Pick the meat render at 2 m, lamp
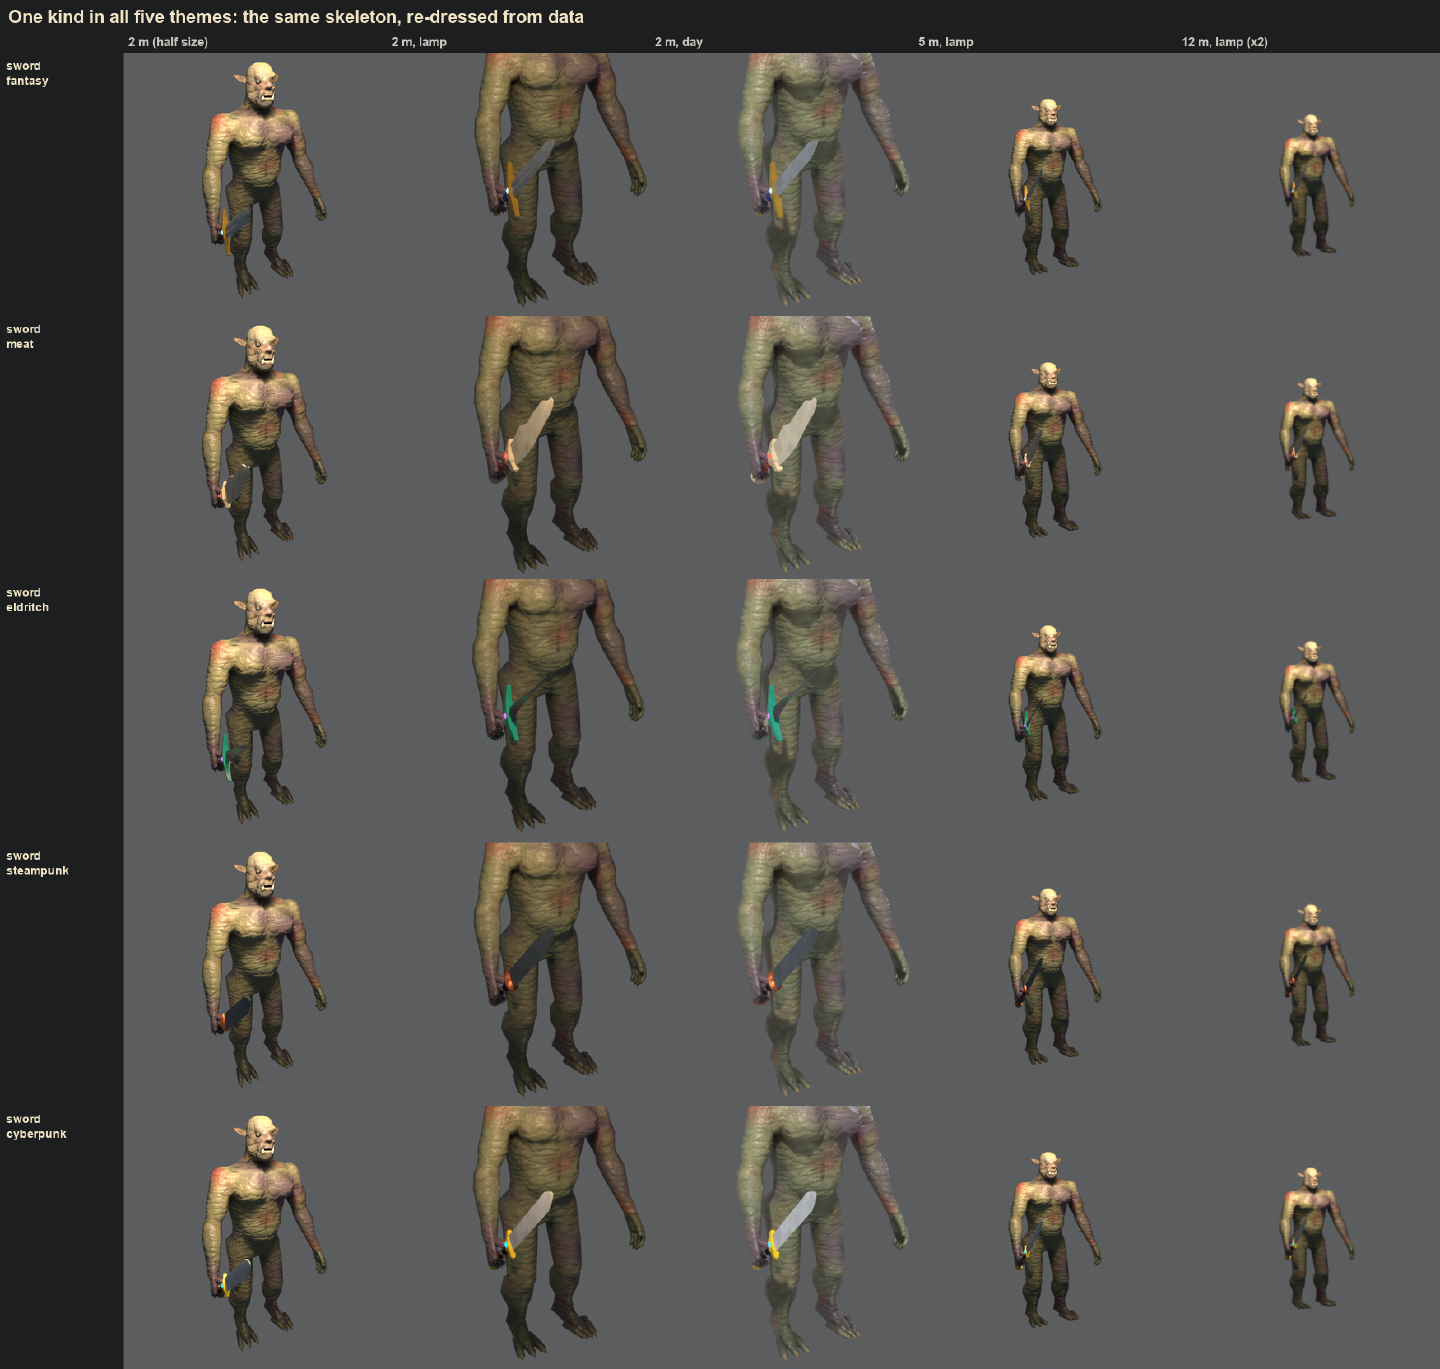This screenshot has height=1369, width=1440. tap(519, 448)
